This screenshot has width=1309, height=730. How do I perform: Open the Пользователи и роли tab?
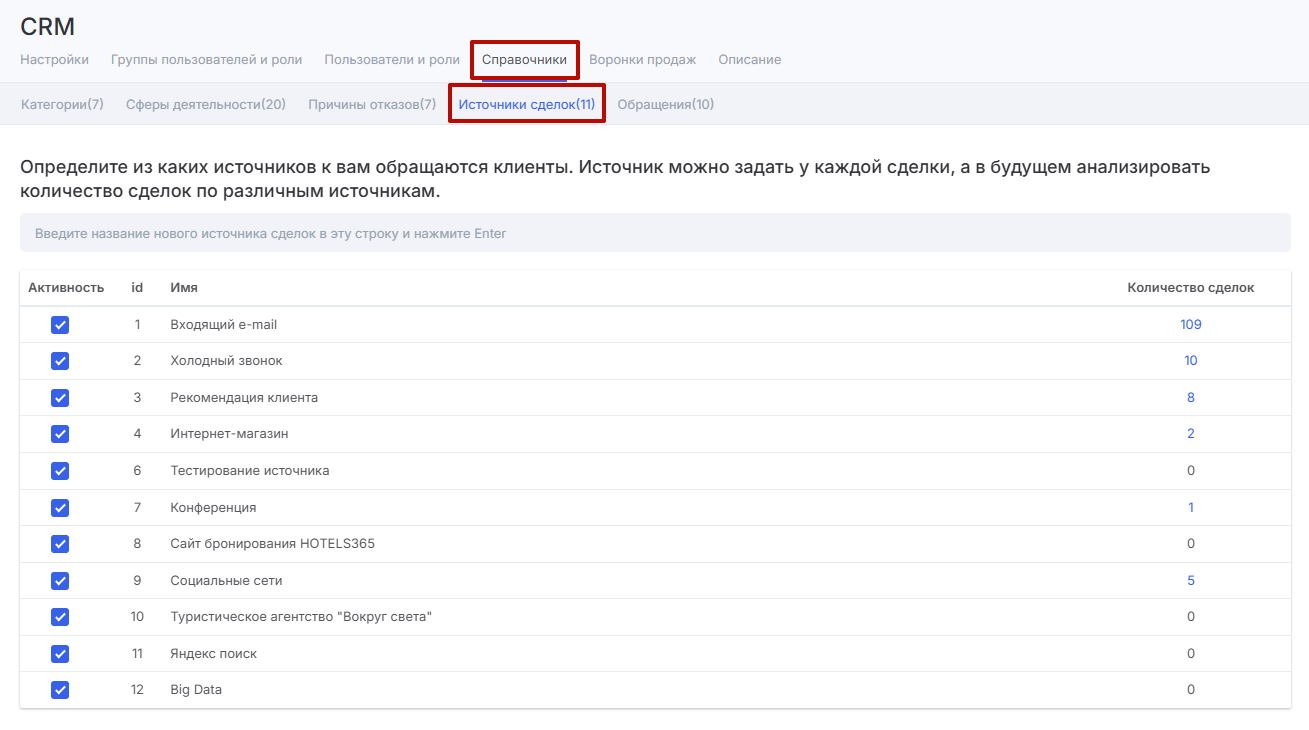click(392, 60)
